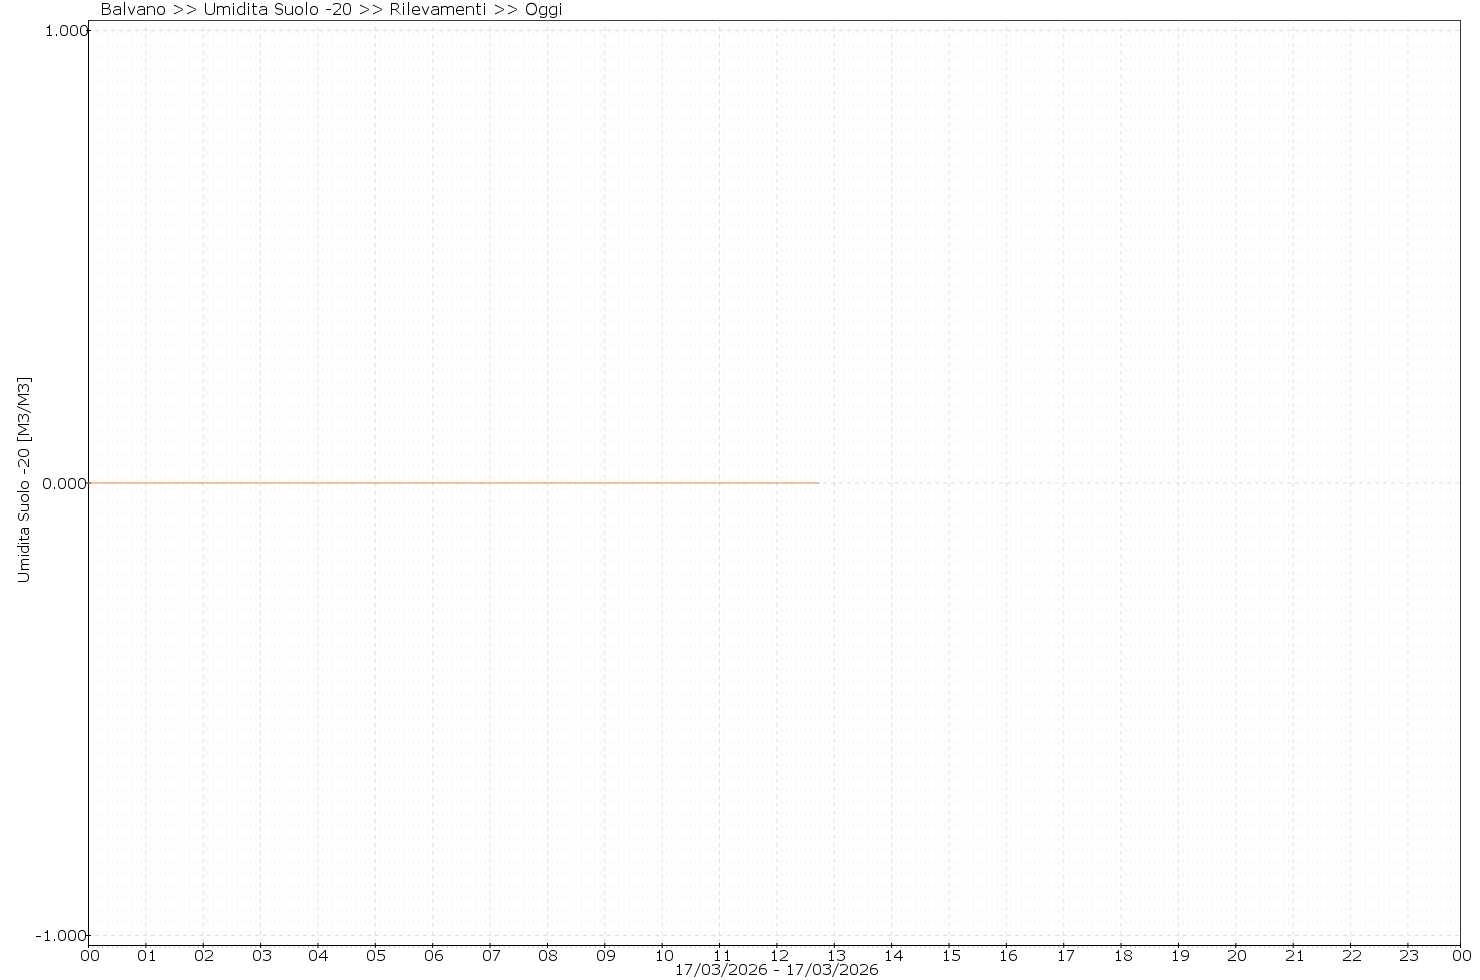Viewport: 1480px width, 980px height.
Task: Click the 1.000 y-axis label
Action: coord(65,31)
